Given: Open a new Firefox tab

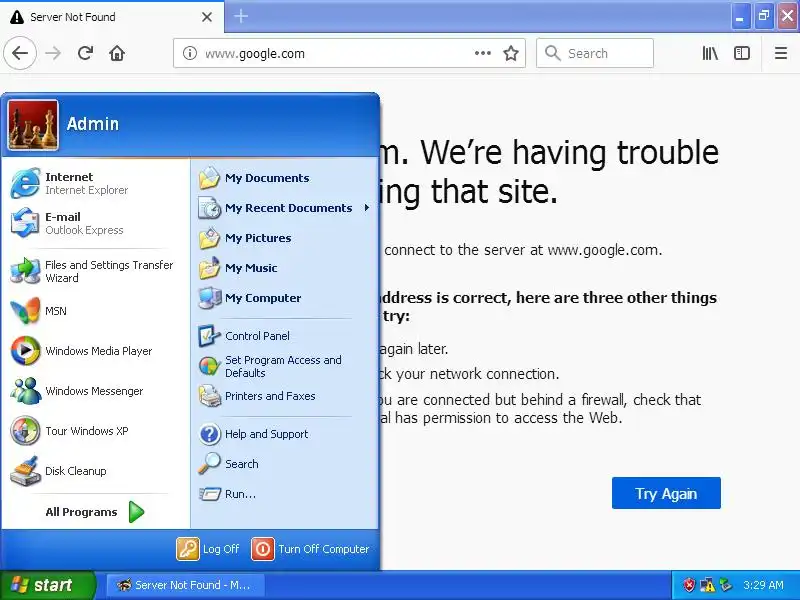Looking at the screenshot, I should coord(241,16).
